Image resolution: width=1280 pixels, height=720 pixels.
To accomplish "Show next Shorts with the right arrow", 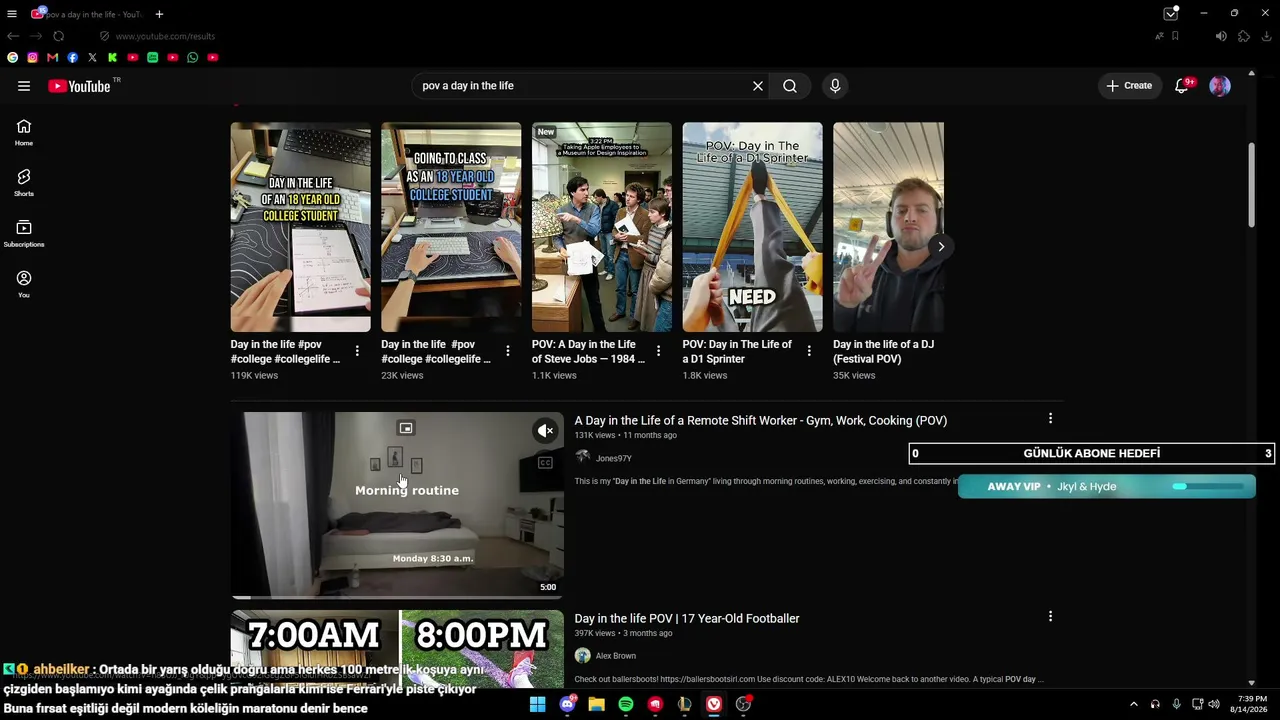I will (941, 246).
